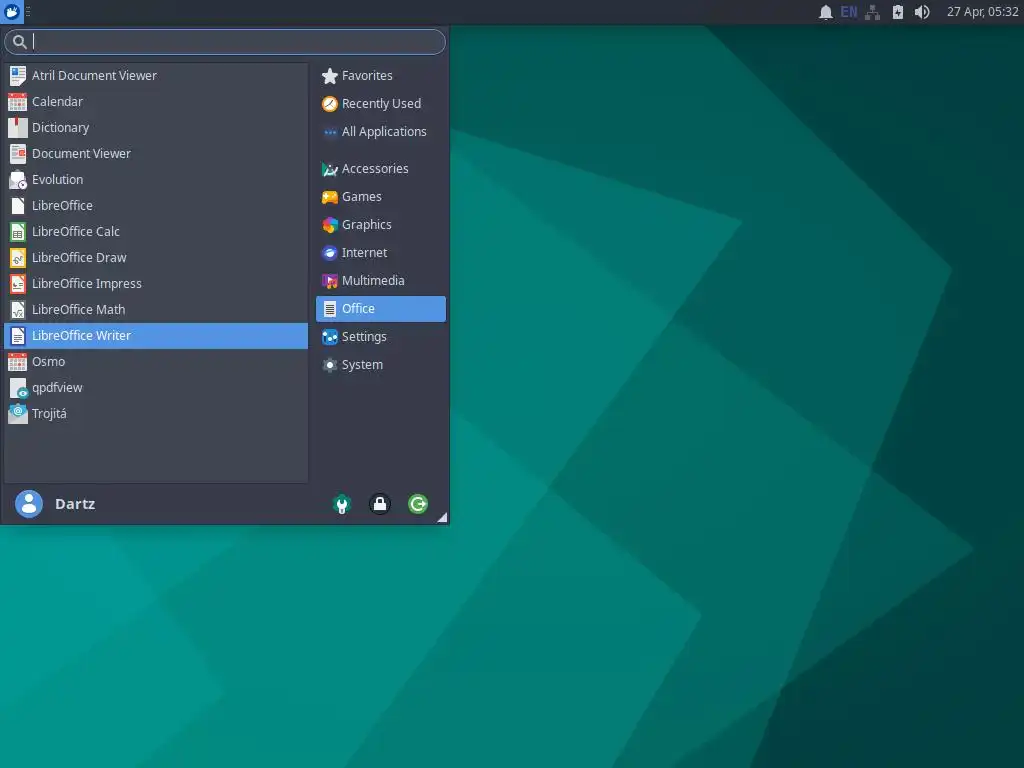Image resolution: width=1024 pixels, height=768 pixels.
Task: Launch LibreOffice Calc icon
Action: point(18,232)
